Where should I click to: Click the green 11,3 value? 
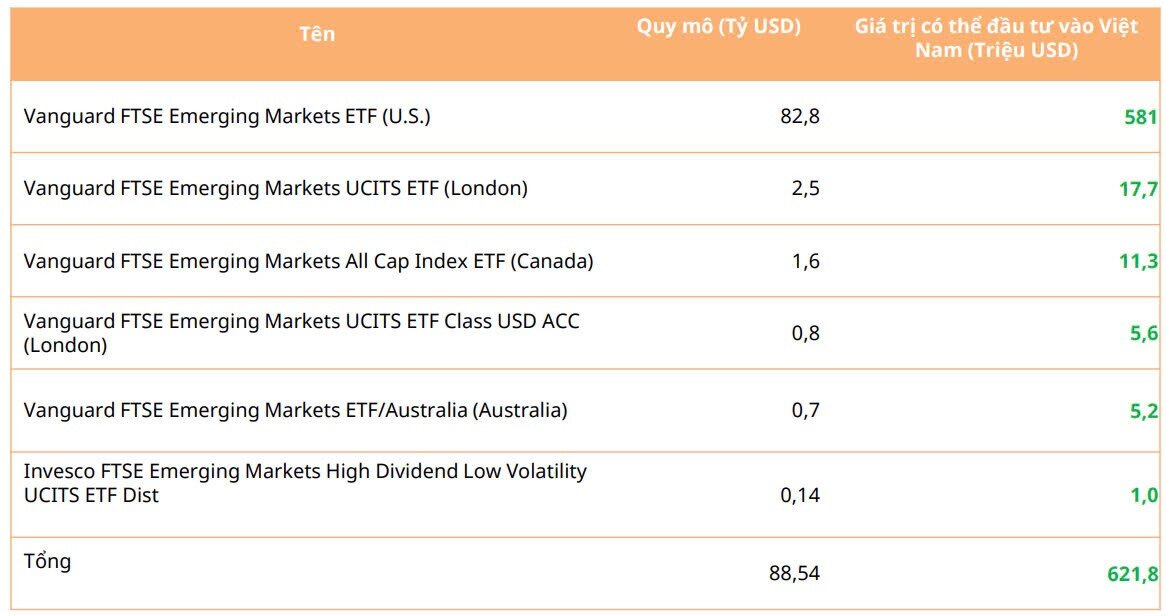coord(1138,262)
